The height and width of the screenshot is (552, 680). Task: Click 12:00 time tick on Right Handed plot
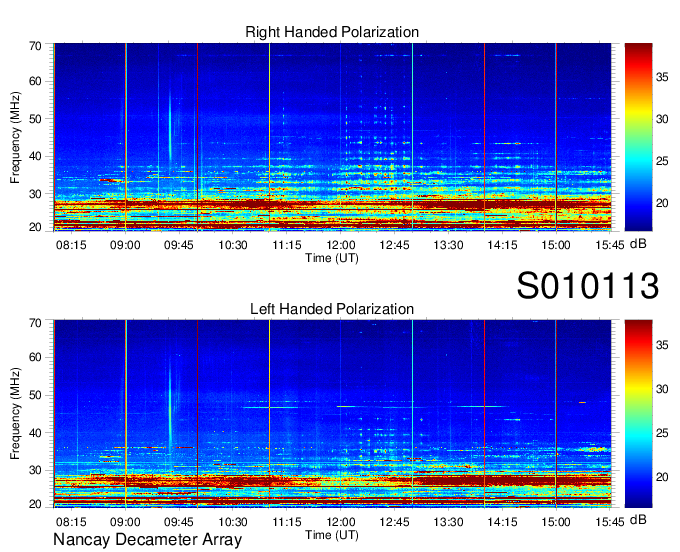coord(341,245)
